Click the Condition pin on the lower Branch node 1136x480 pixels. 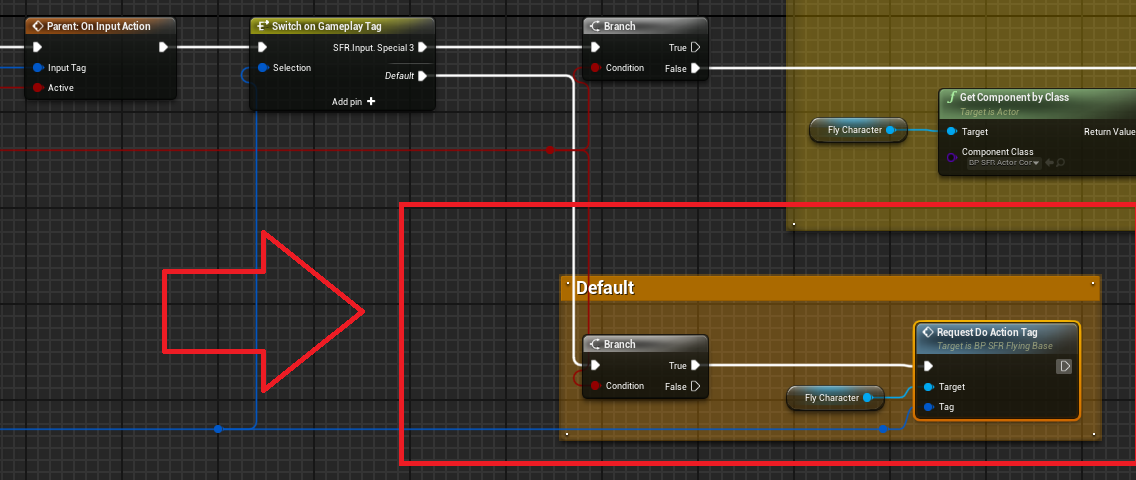(596, 386)
